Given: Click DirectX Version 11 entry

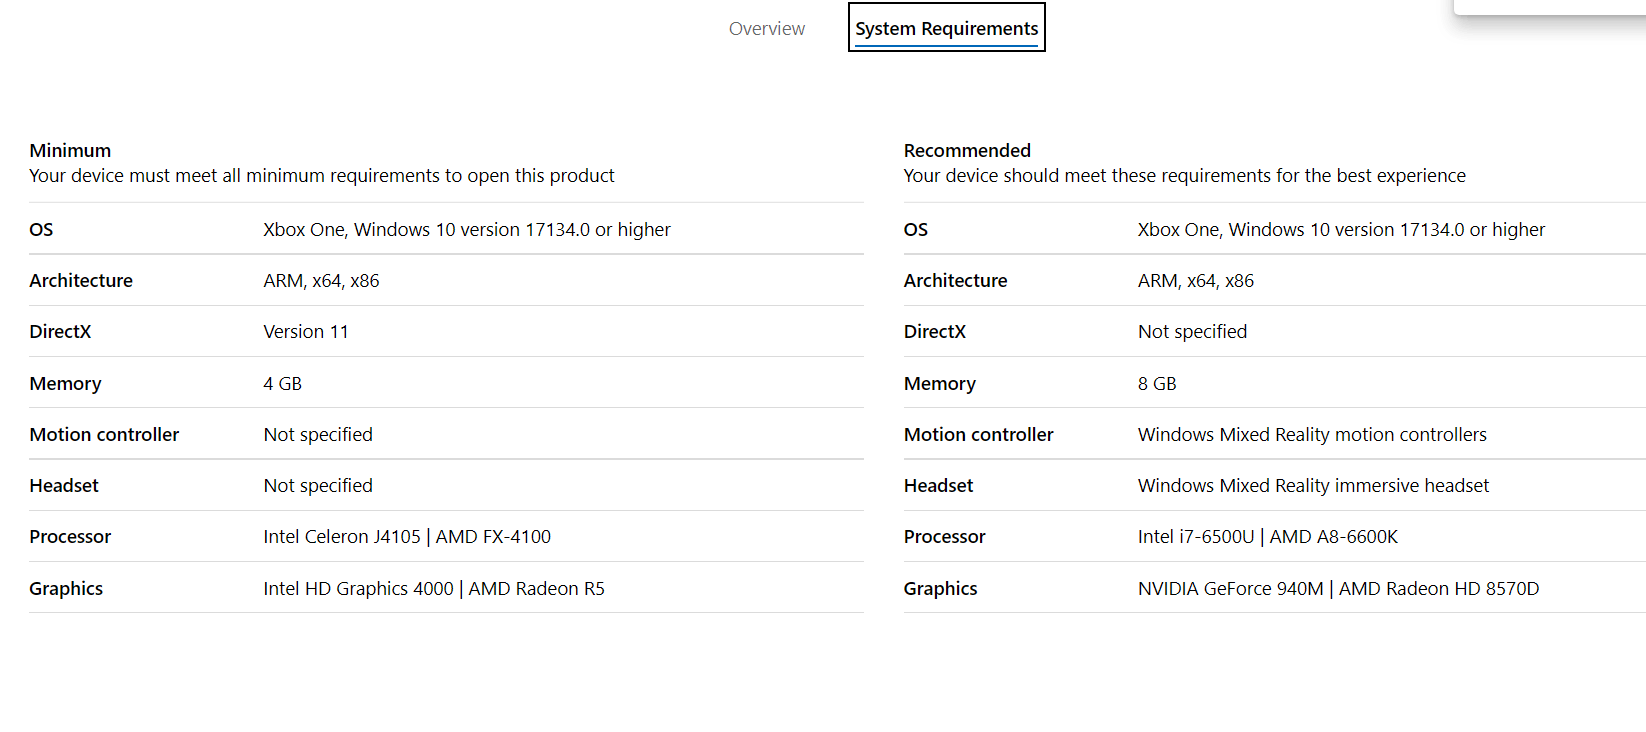Looking at the screenshot, I should coord(306,332).
